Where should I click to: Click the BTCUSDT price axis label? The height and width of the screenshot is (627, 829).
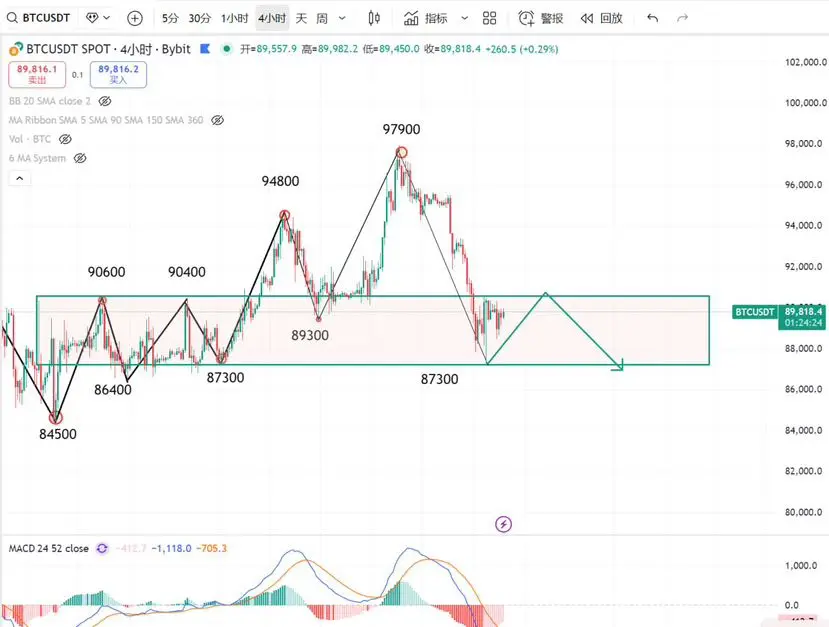[754, 312]
